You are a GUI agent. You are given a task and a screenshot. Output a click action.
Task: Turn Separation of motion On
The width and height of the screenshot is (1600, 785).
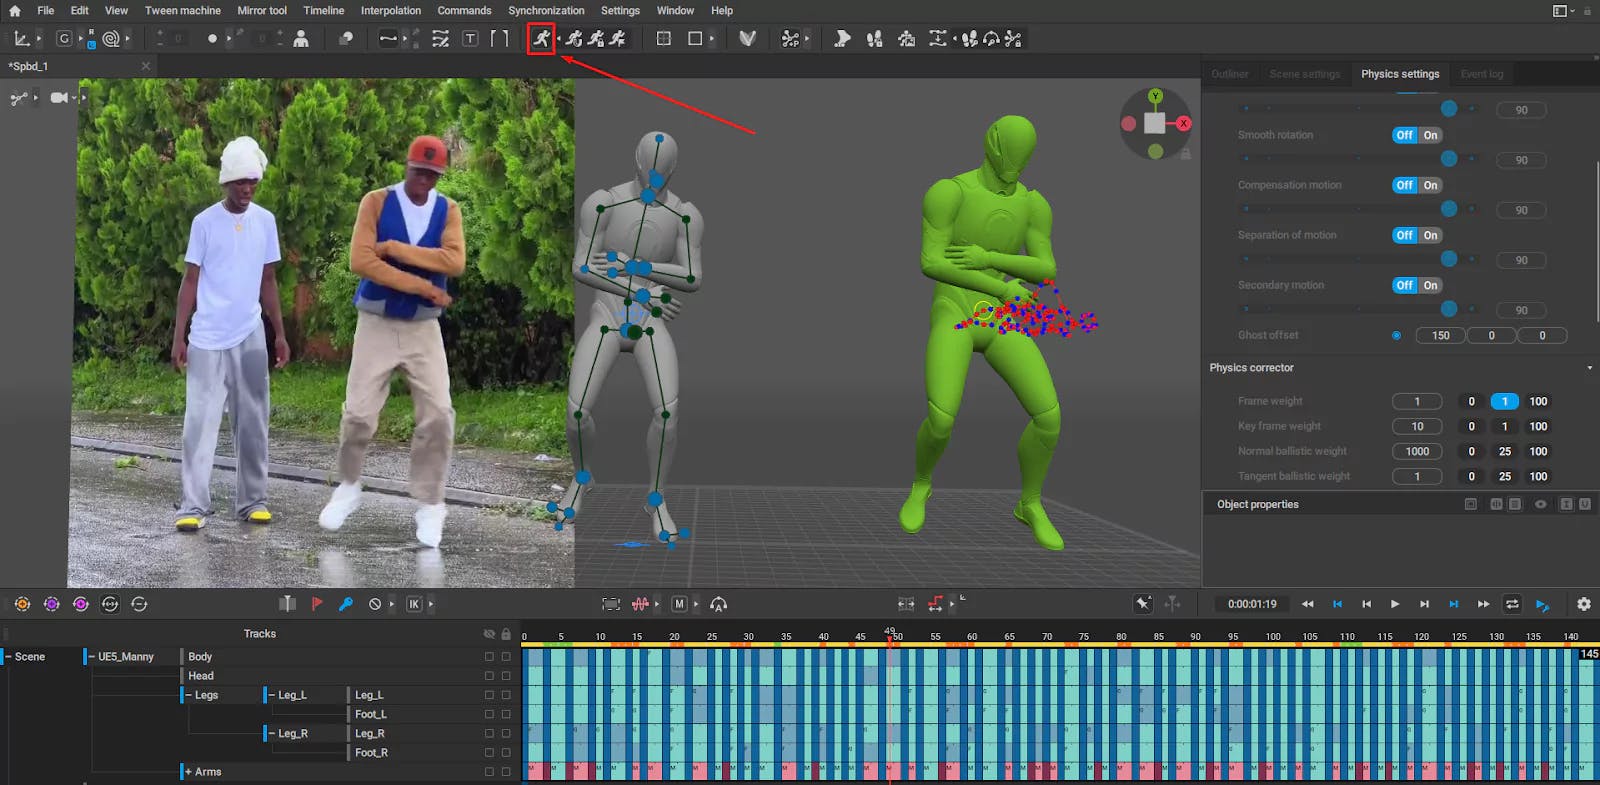[1431, 235]
